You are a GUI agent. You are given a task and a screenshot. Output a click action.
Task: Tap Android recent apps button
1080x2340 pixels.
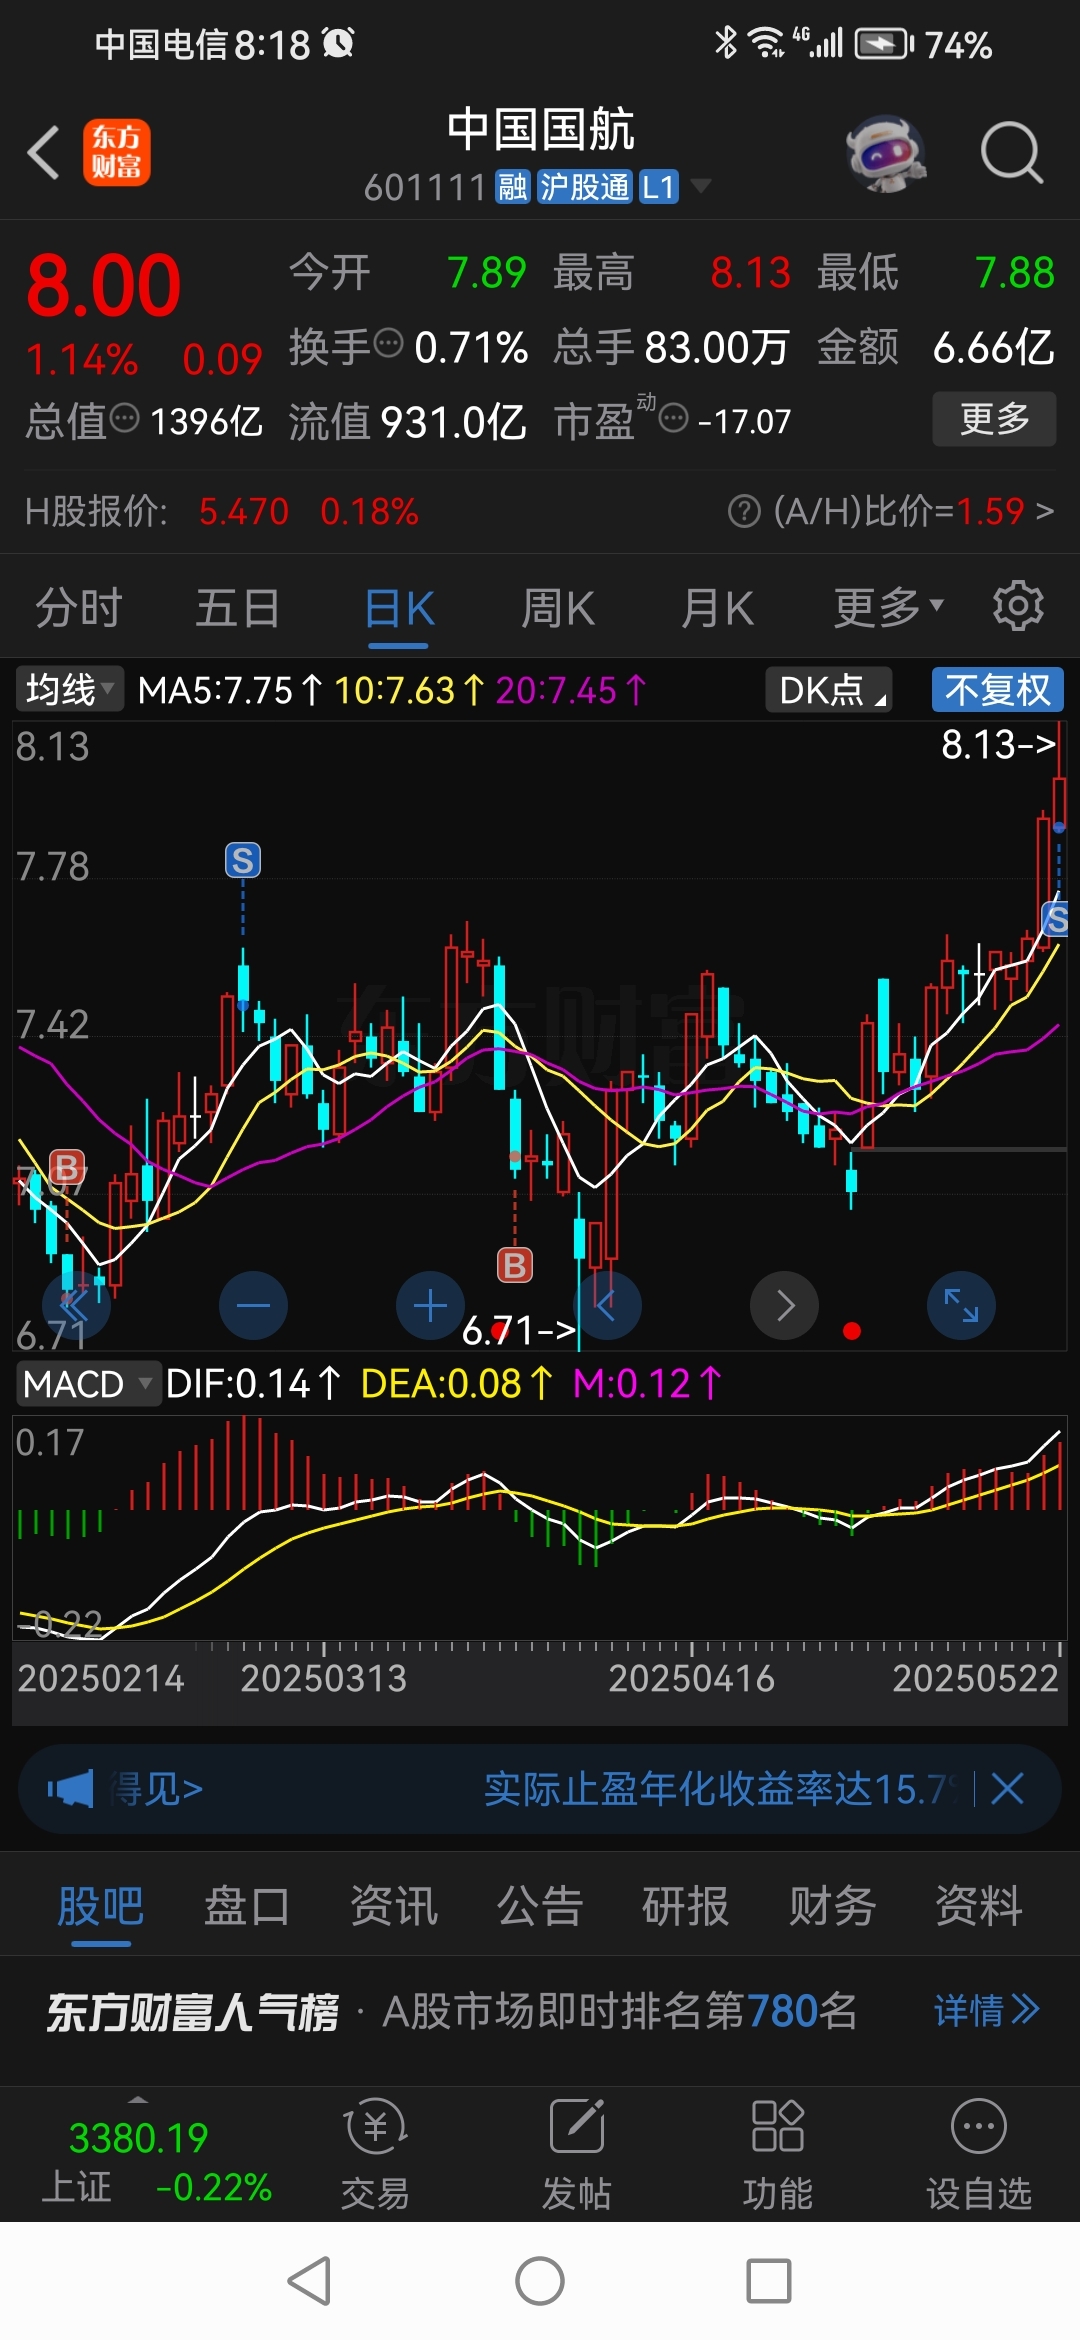769,2281
